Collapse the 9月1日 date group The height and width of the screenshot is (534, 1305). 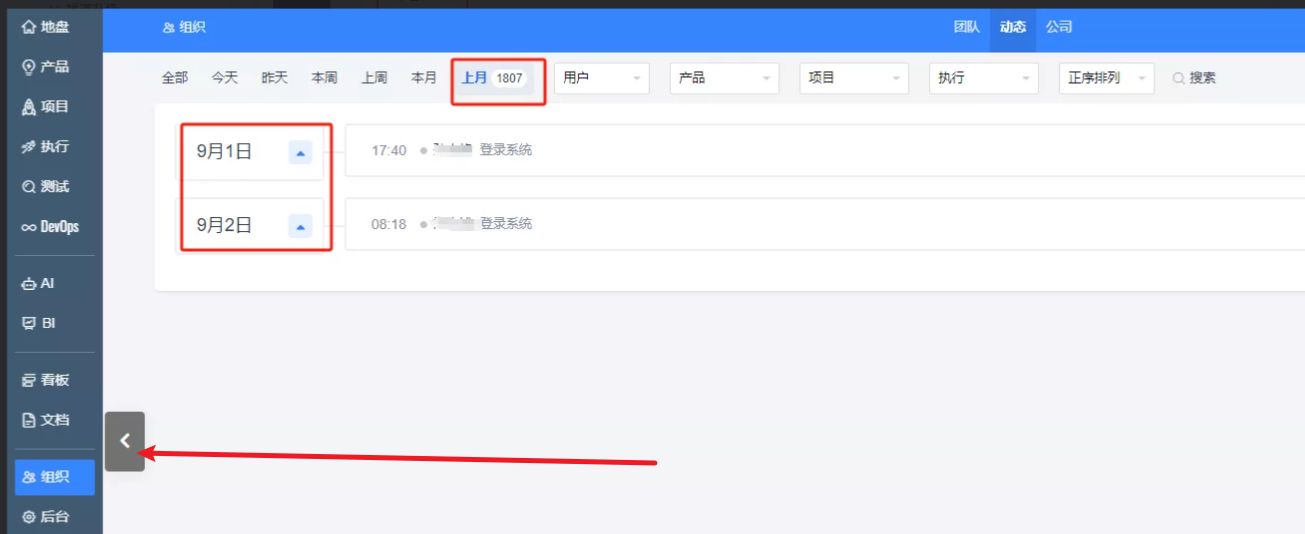click(x=301, y=152)
